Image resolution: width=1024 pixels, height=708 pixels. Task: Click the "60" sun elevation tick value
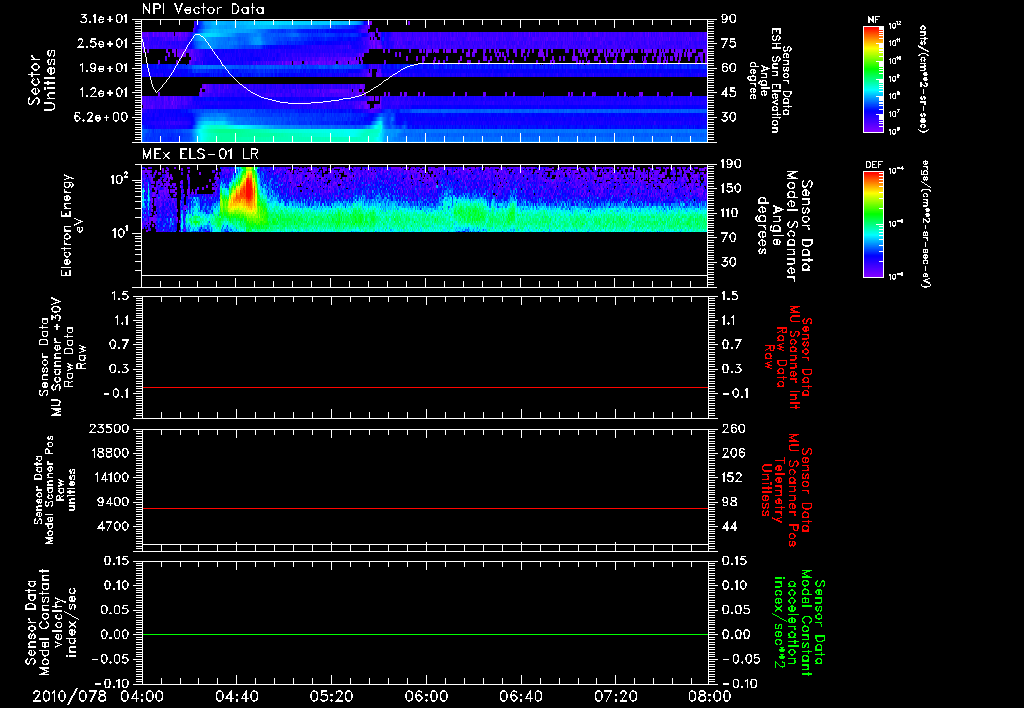[x=729, y=68]
